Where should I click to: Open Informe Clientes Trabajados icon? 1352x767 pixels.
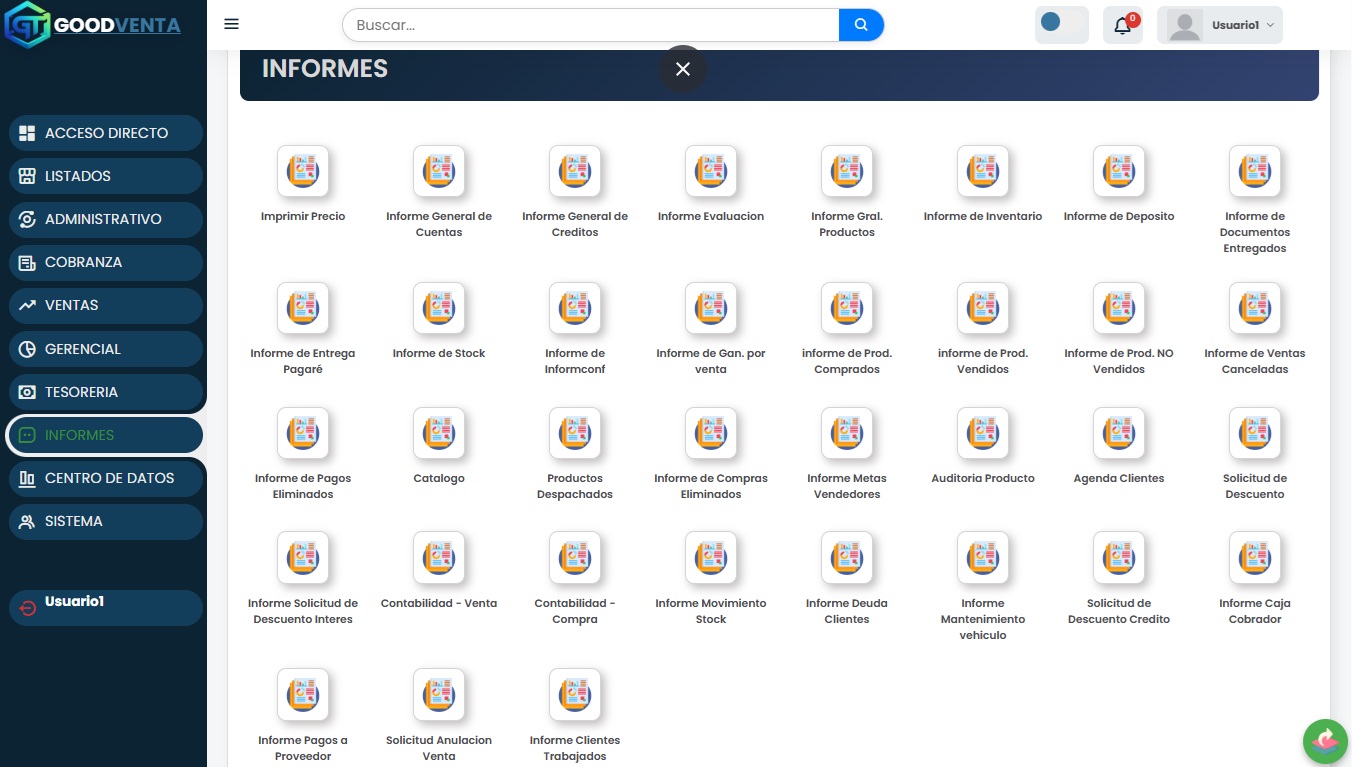pyautogui.click(x=575, y=695)
